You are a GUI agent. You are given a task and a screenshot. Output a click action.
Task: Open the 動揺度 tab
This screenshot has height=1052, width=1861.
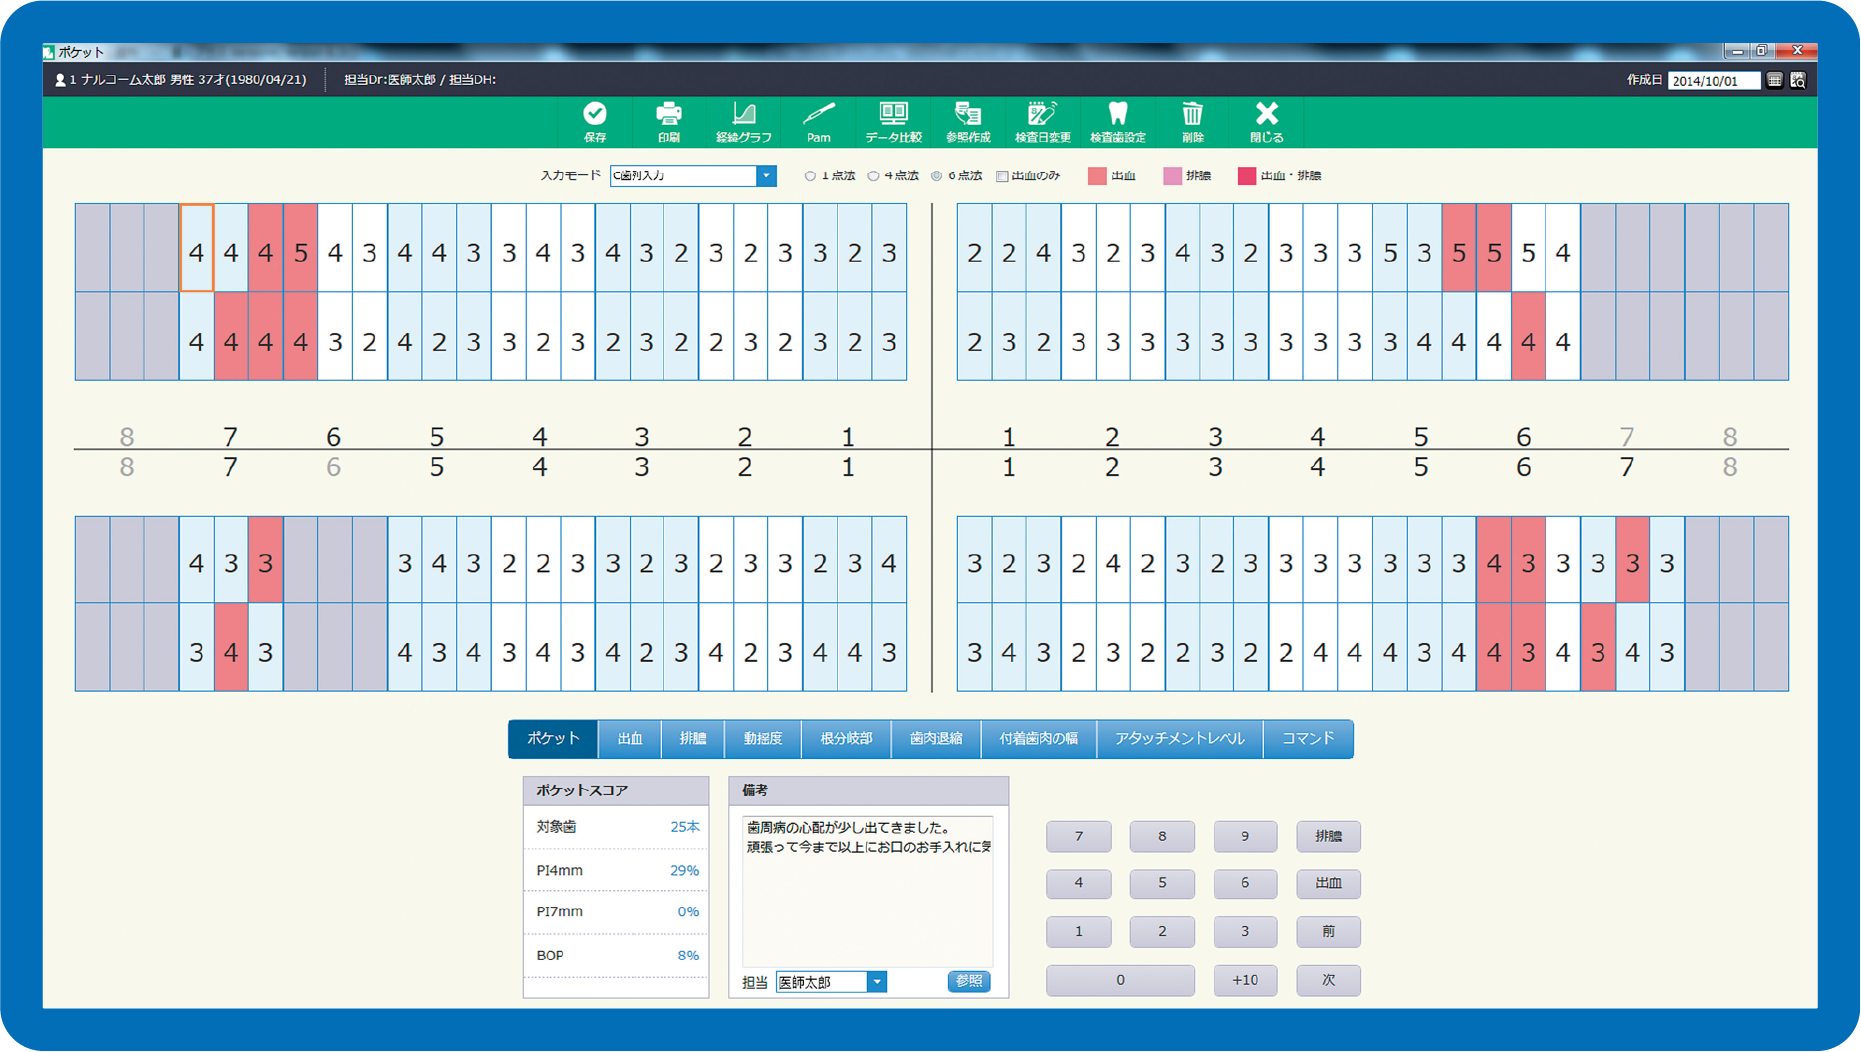click(x=763, y=739)
